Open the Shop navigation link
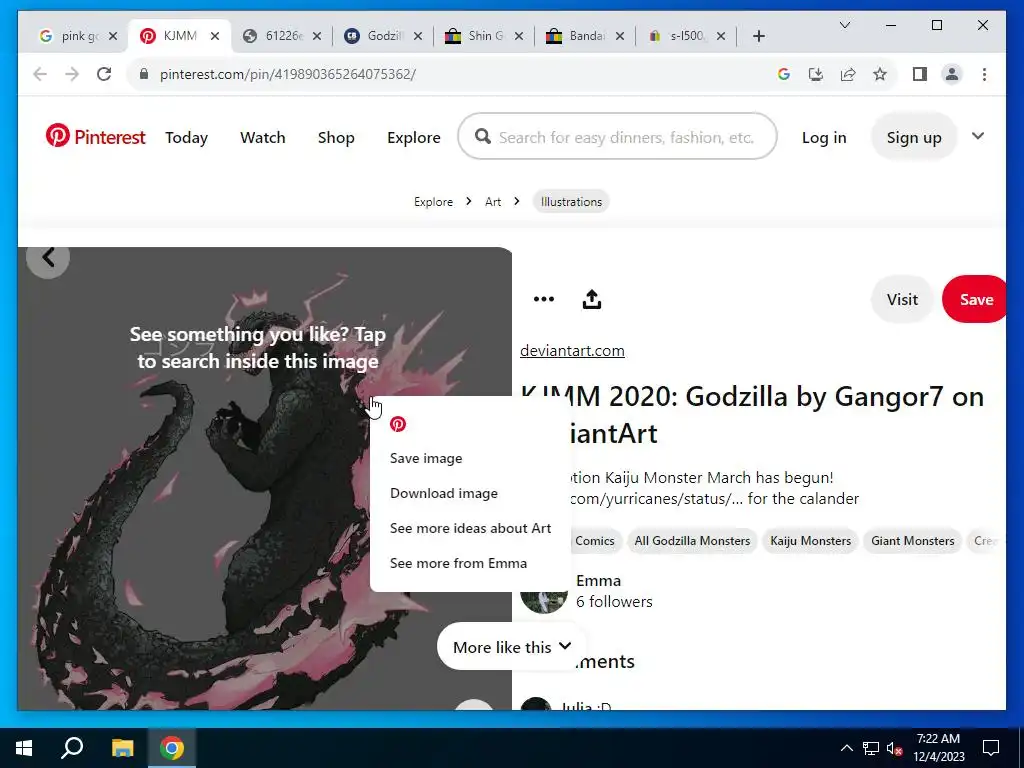 (336, 137)
